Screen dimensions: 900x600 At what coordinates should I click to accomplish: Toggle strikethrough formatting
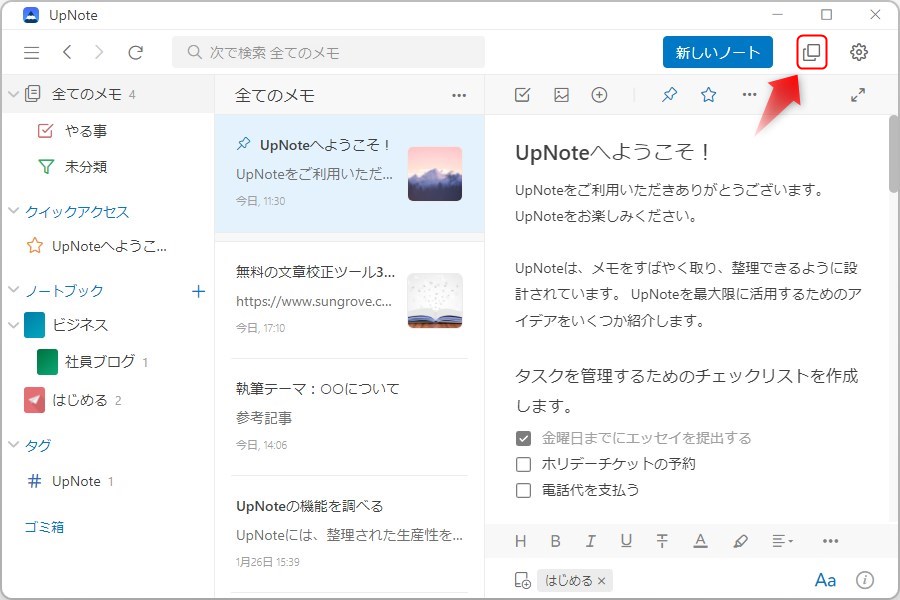point(662,541)
